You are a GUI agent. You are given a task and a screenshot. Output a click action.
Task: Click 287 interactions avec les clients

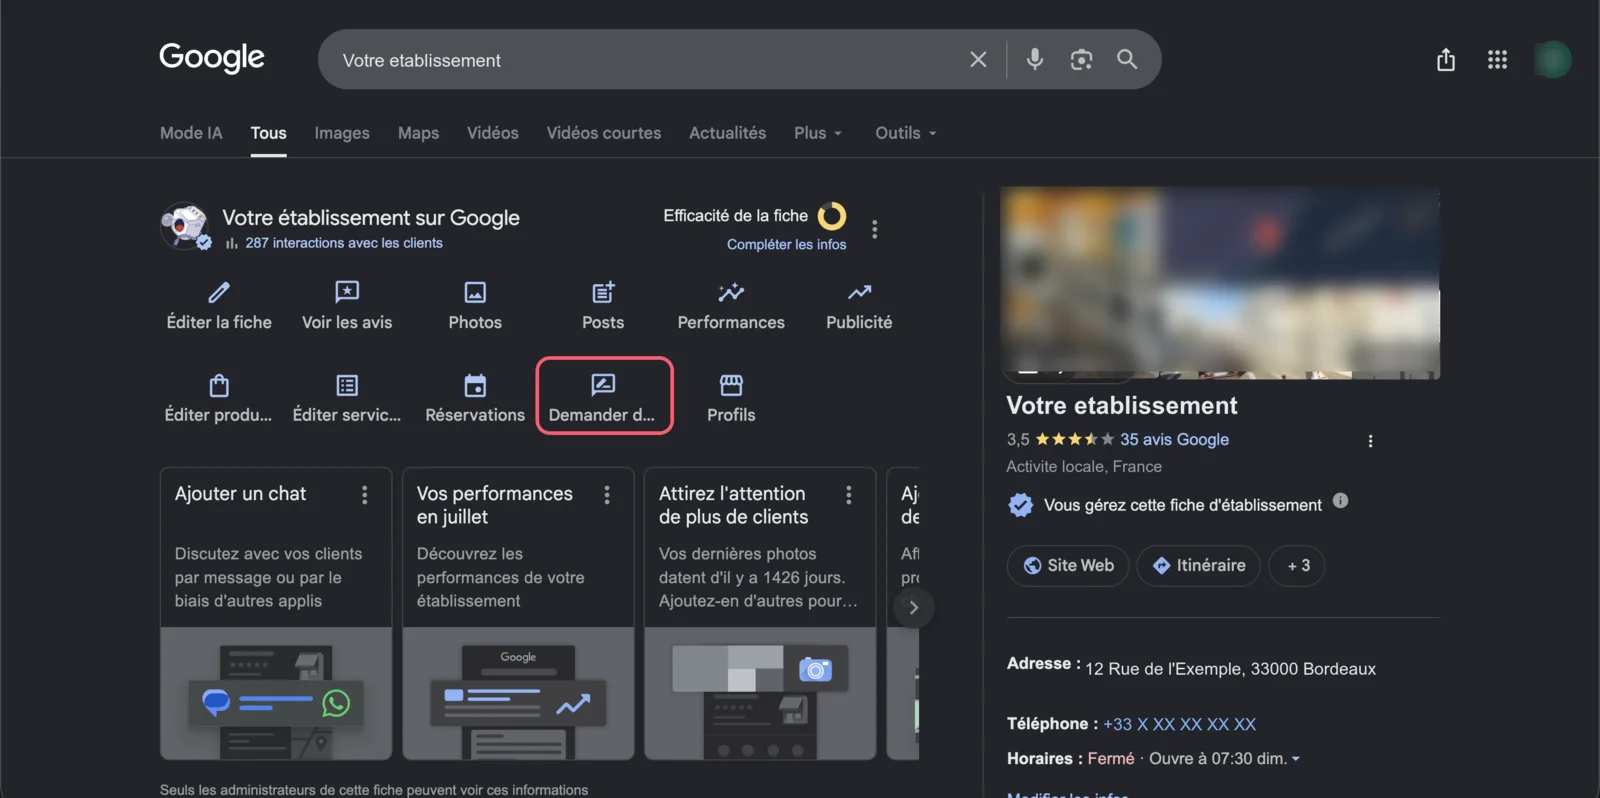(344, 243)
